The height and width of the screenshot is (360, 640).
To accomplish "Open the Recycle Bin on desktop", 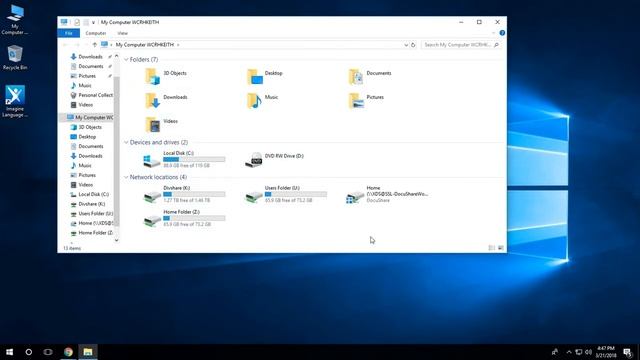I will click(x=15, y=57).
